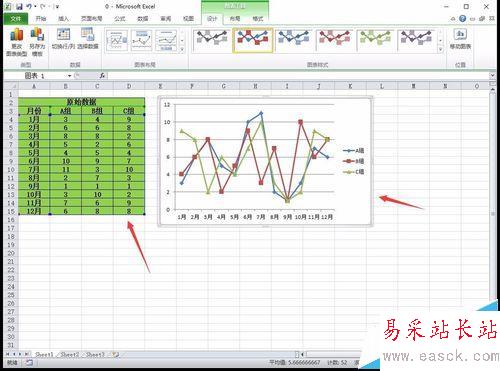Apply the second chart layout thumbnail
500x371 pixels.
pyautogui.click(x=141, y=41)
